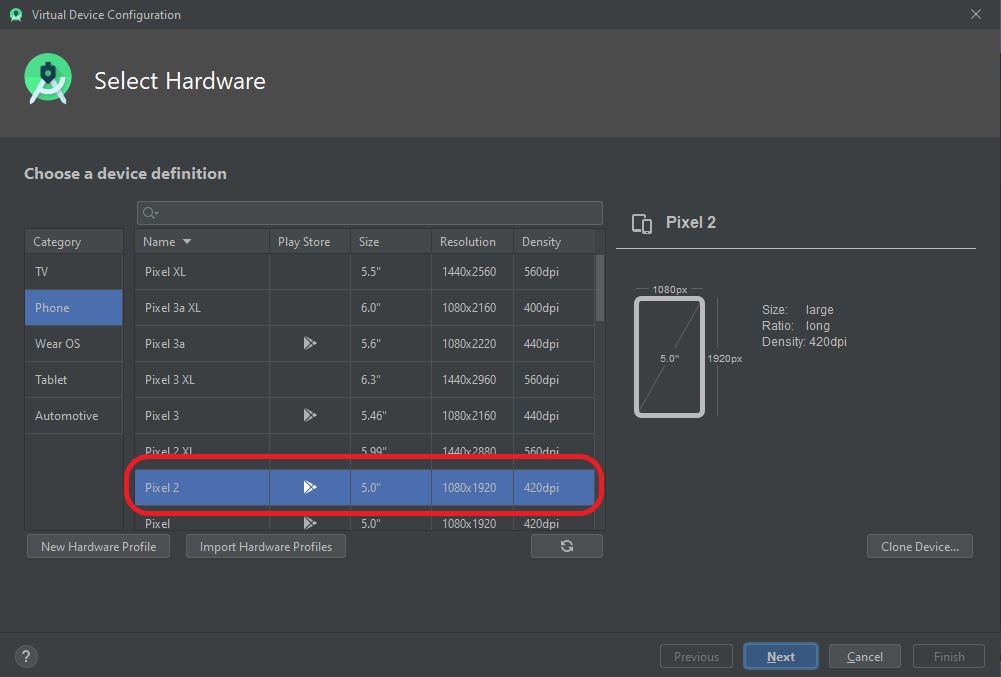Refresh the device definition list

(x=566, y=545)
